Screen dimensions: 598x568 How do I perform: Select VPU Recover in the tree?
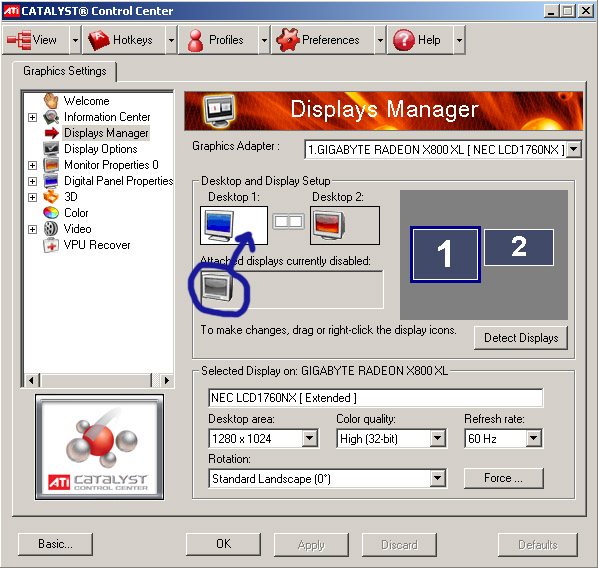click(97, 245)
